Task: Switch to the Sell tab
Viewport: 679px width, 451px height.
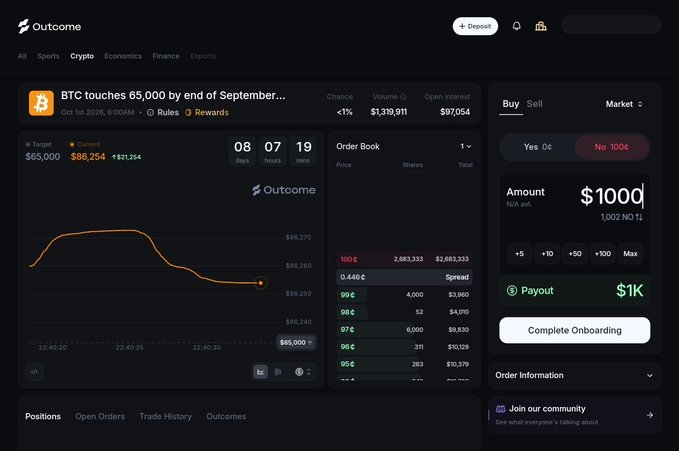Action: click(x=534, y=104)
